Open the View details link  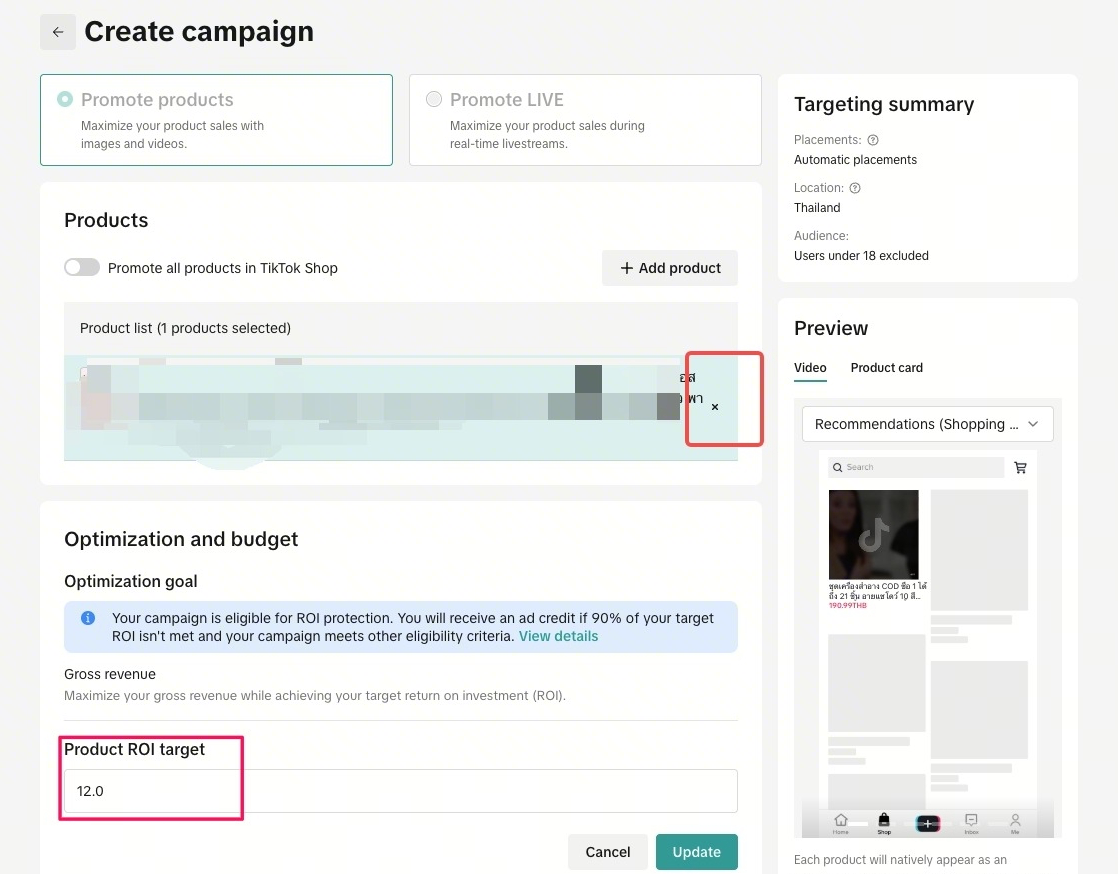[558, 636]
